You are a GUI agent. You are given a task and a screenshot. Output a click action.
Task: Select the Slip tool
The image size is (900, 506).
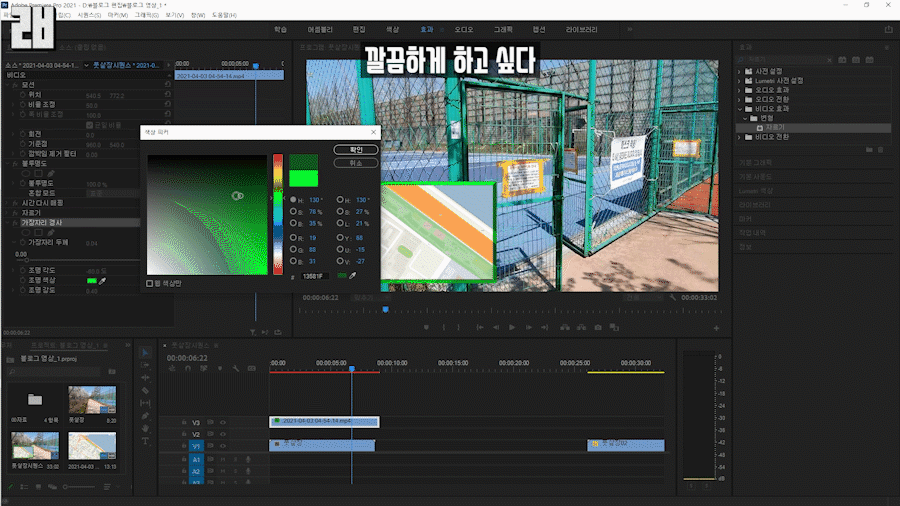(145, 403)
